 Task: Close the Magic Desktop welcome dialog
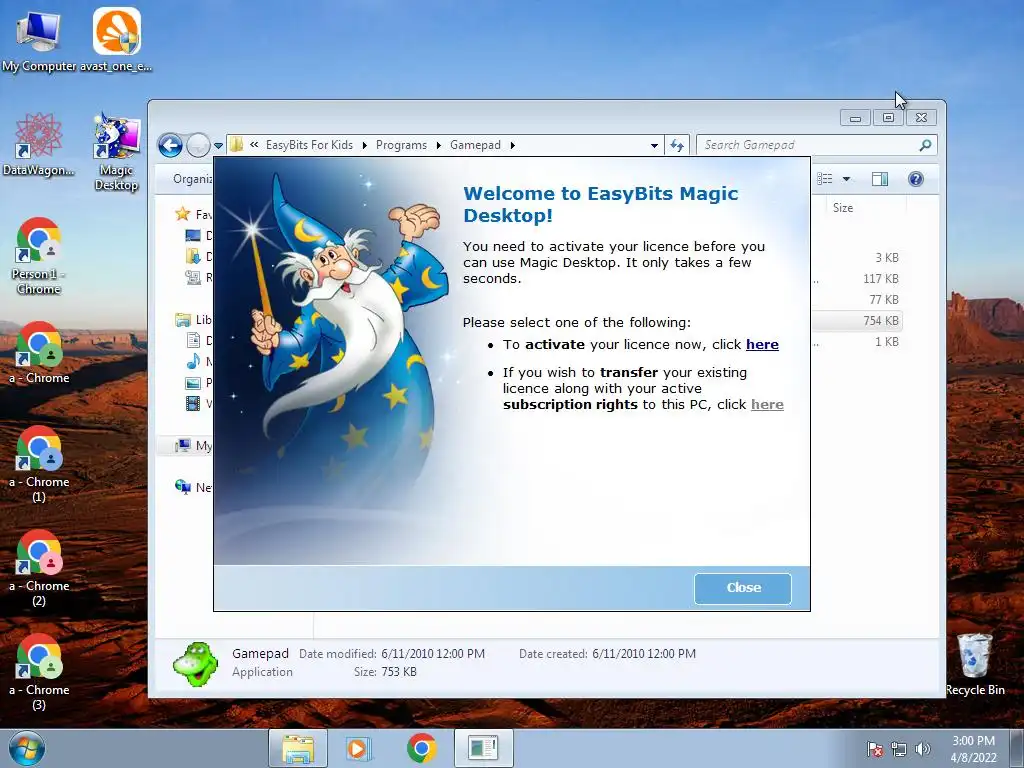click(743, 588)
